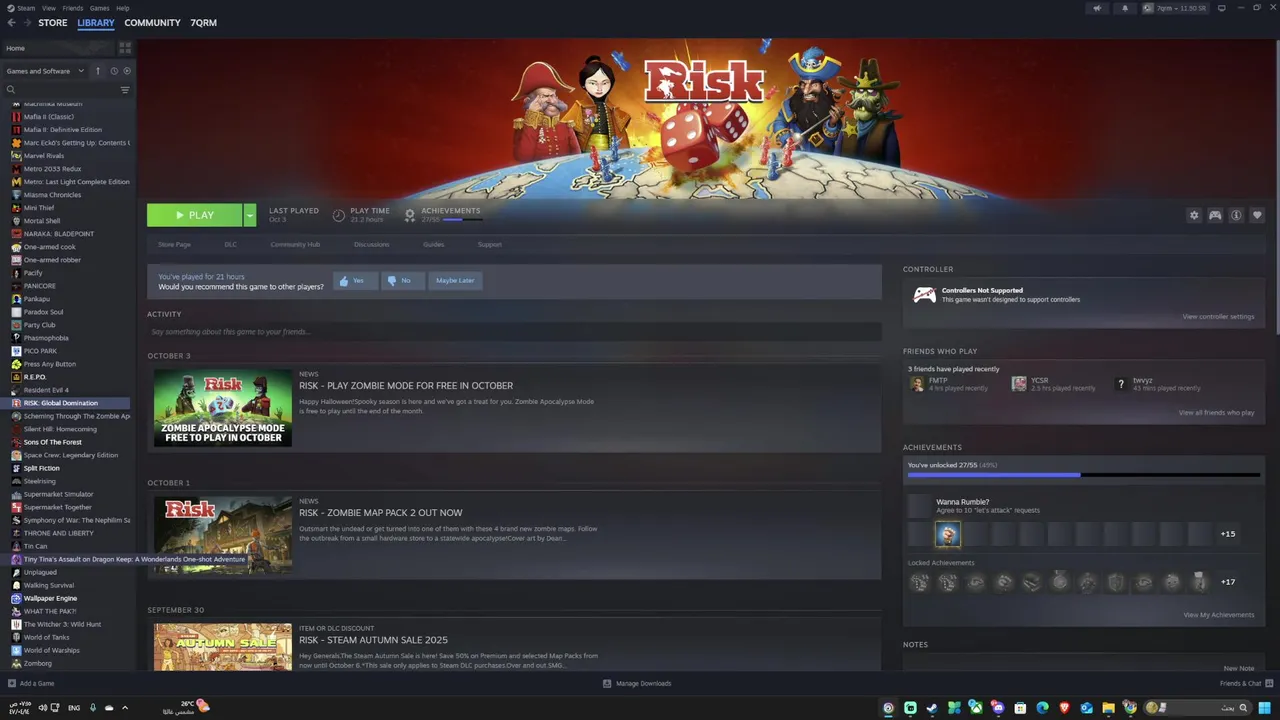
Task: Open advanced library filters icon
Action: (x=125, y=90)
